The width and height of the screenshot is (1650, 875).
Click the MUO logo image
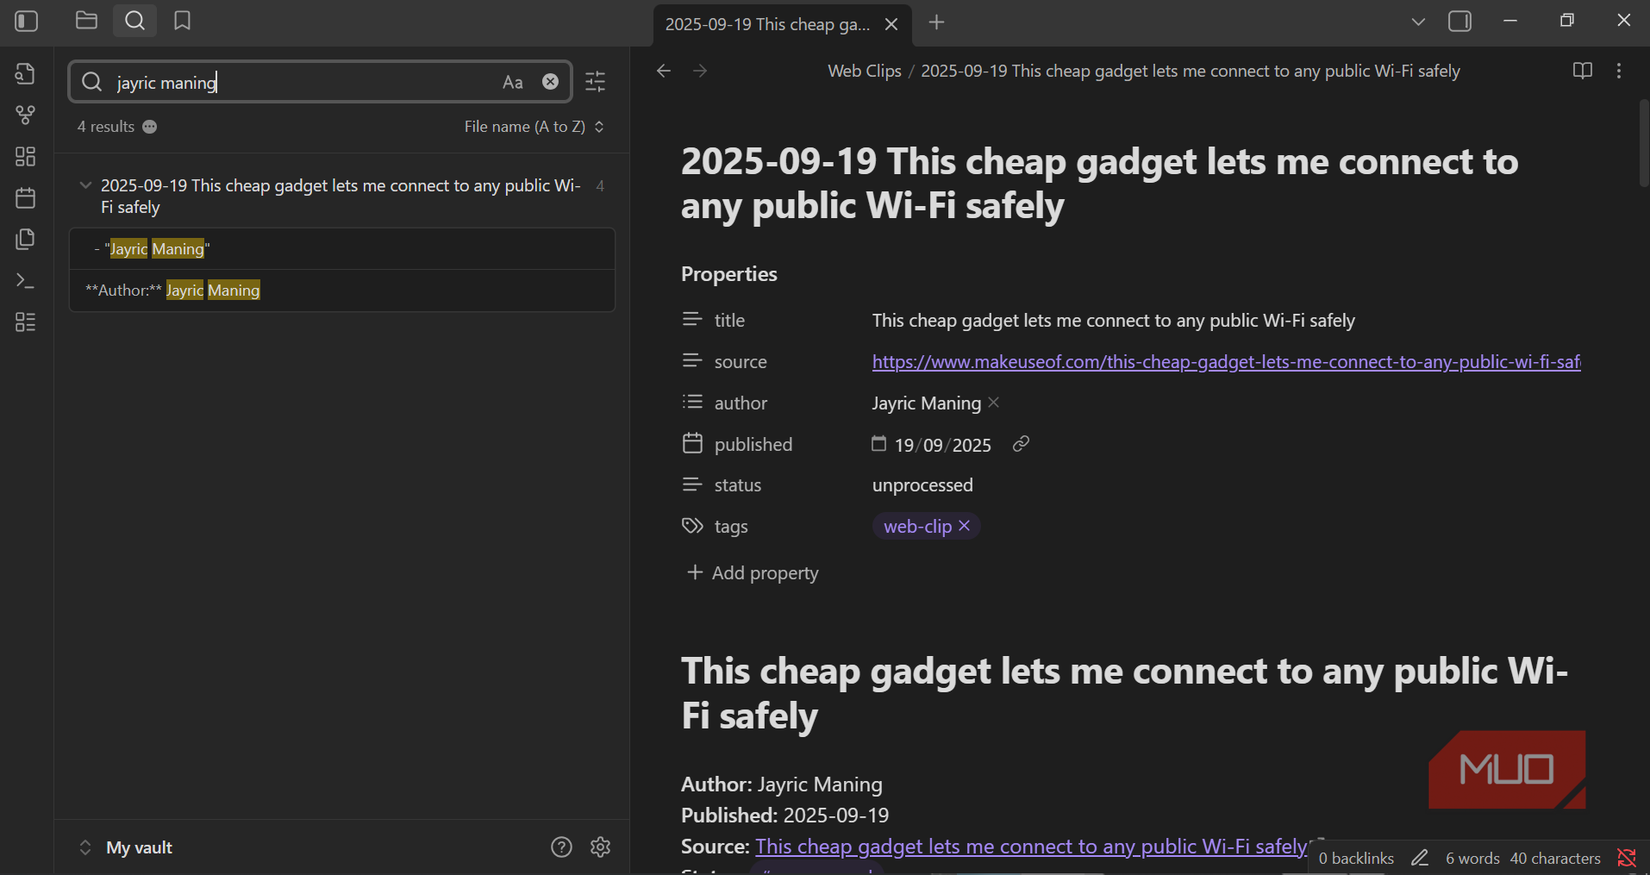click(1507, 769)
